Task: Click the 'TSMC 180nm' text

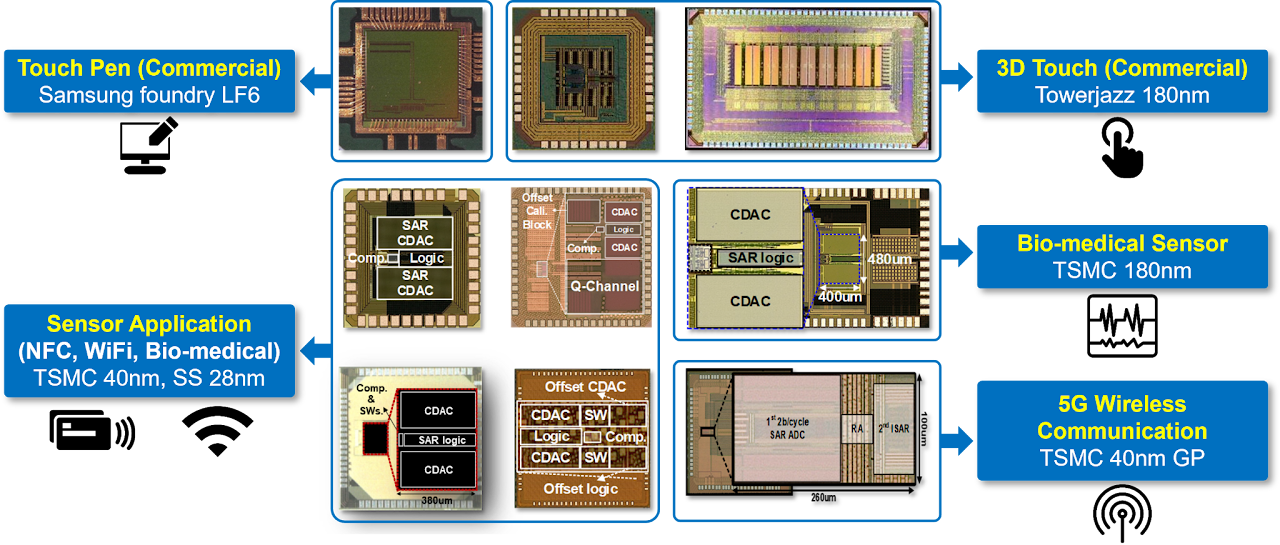Action: [1122, 270]
